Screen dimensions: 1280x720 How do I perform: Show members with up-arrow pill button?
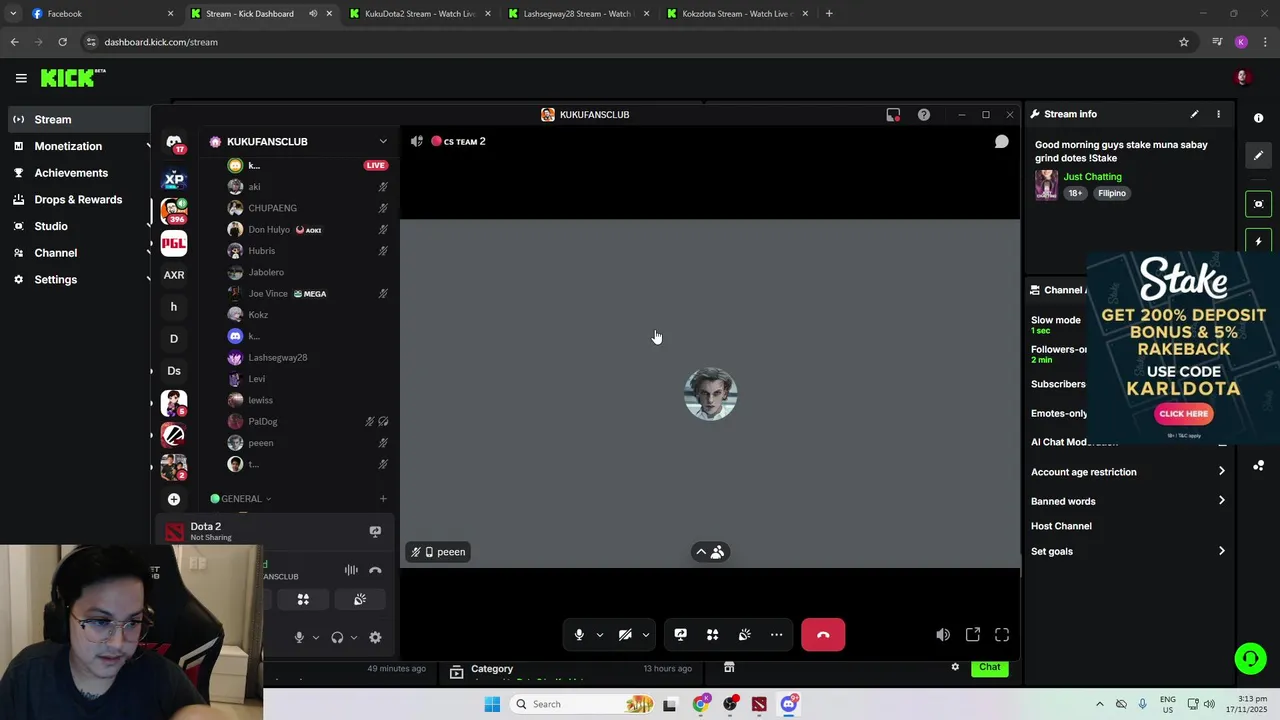710,552
